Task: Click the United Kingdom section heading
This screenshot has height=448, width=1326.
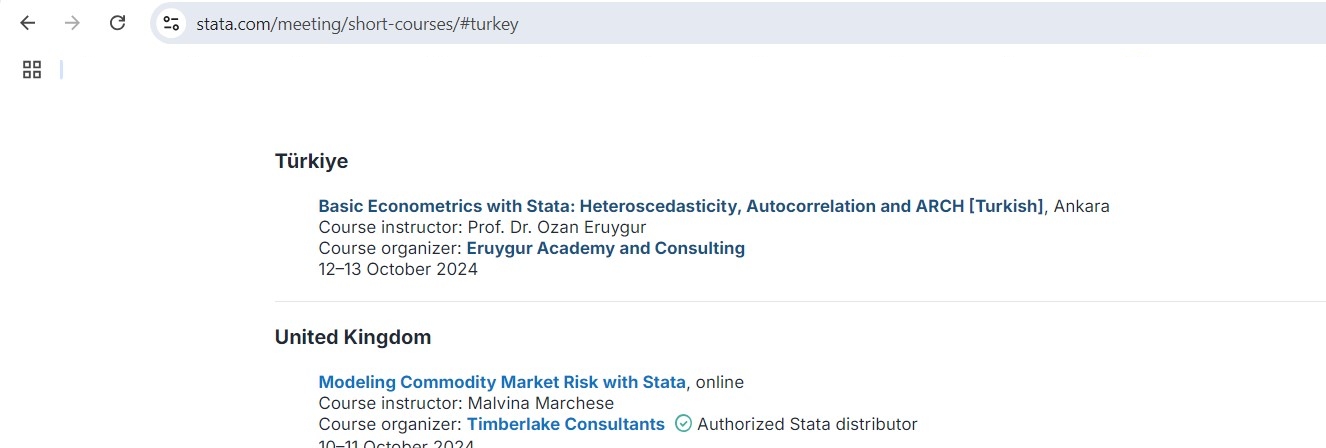Action: click(353, 337)
